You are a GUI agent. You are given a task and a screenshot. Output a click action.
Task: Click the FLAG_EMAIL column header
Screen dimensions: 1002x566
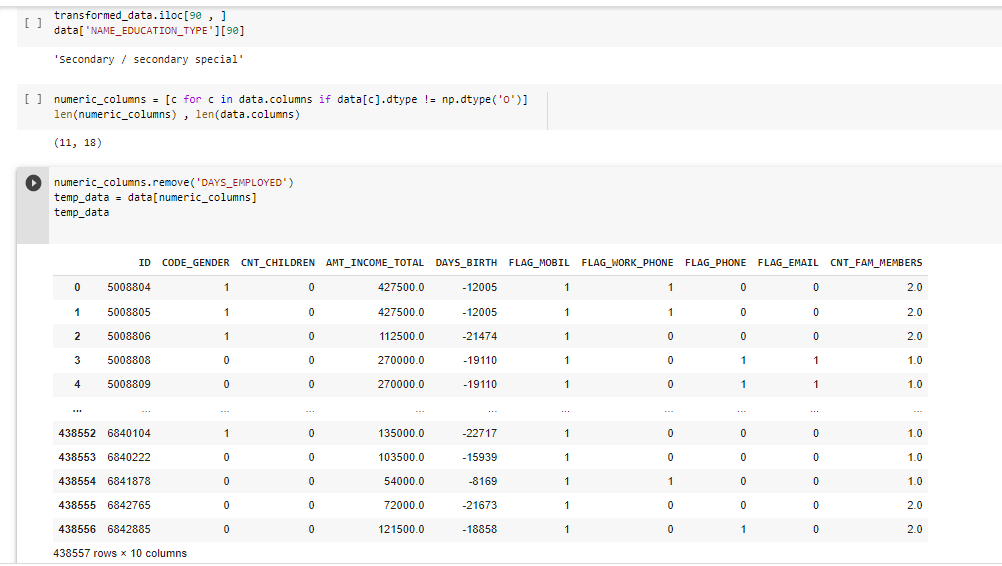789,263
